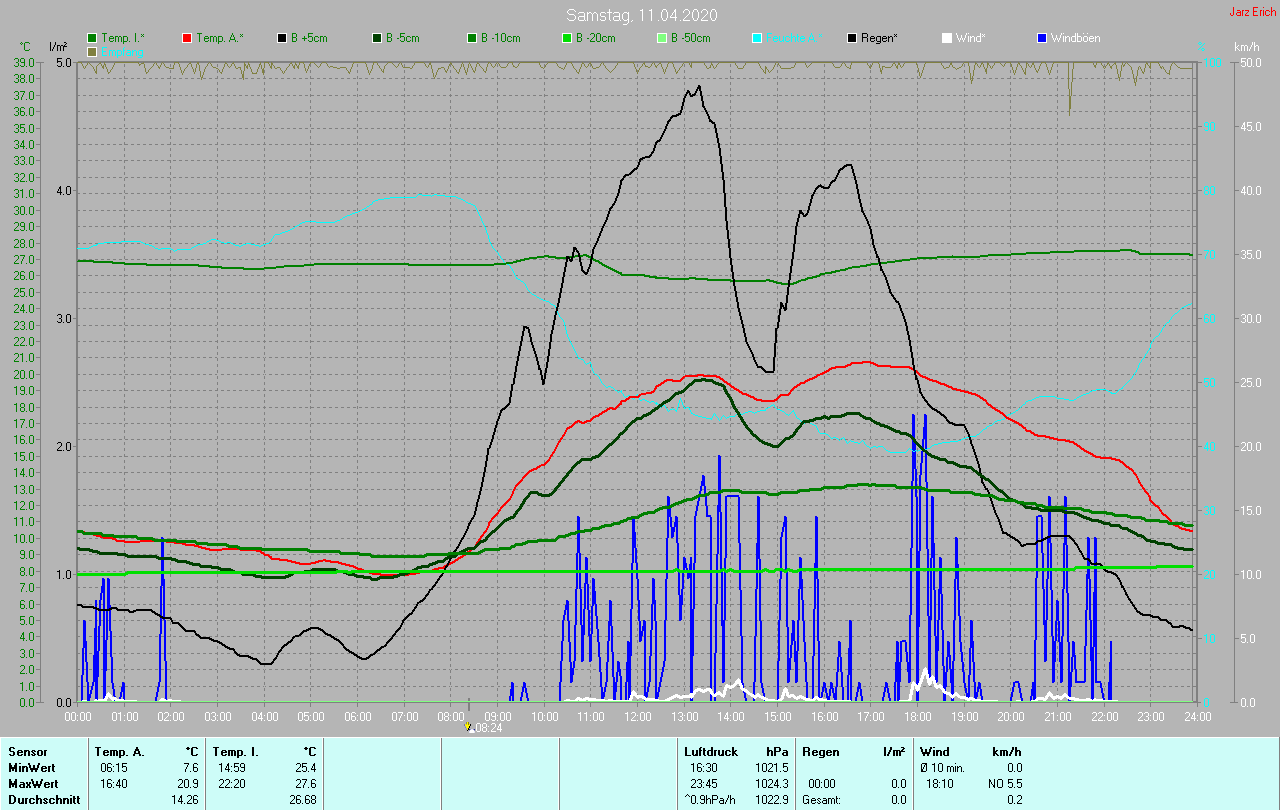Click the 'Temp. A.*' legend label

tap(220, 38)
